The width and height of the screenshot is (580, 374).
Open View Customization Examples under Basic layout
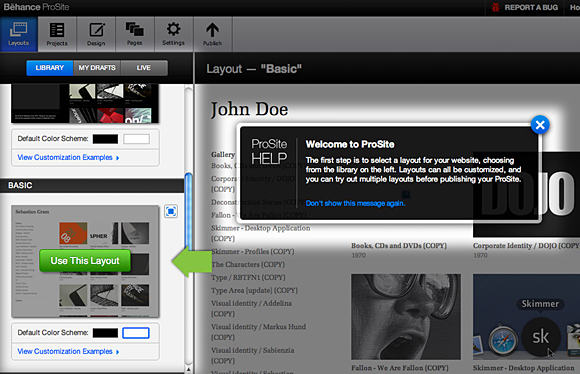point(68,351)
